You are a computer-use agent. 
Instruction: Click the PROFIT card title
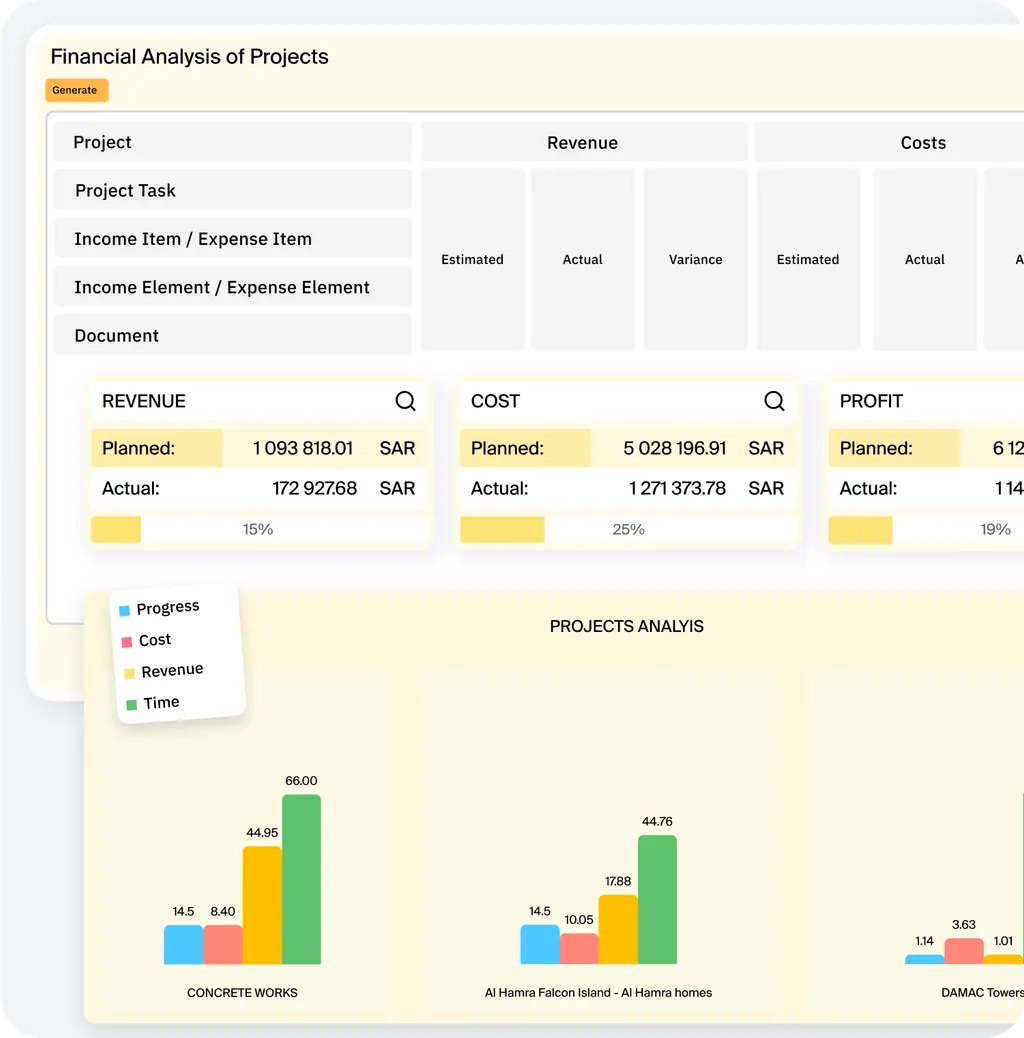click(871, 401)
